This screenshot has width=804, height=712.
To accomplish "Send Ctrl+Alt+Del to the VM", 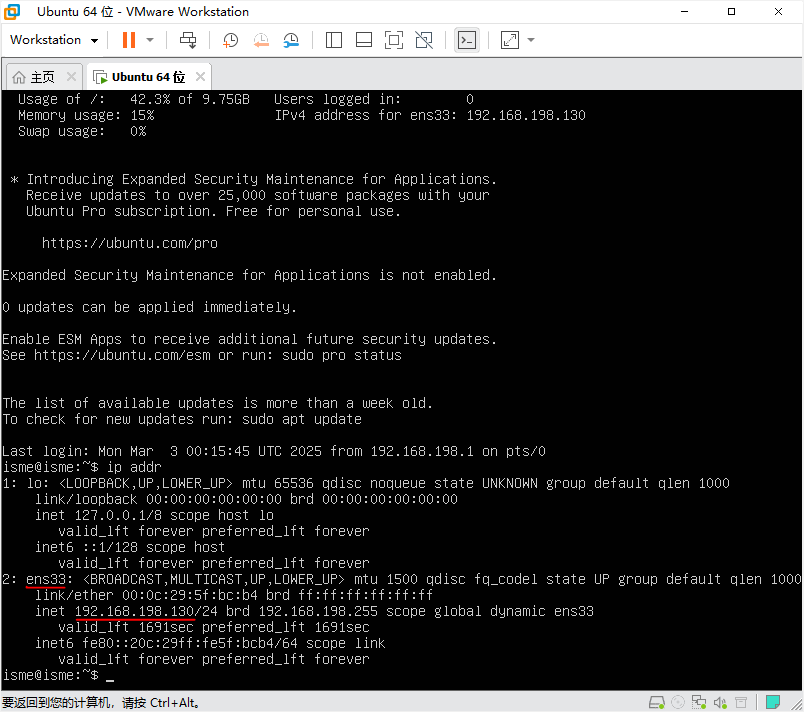I will 188,40.
